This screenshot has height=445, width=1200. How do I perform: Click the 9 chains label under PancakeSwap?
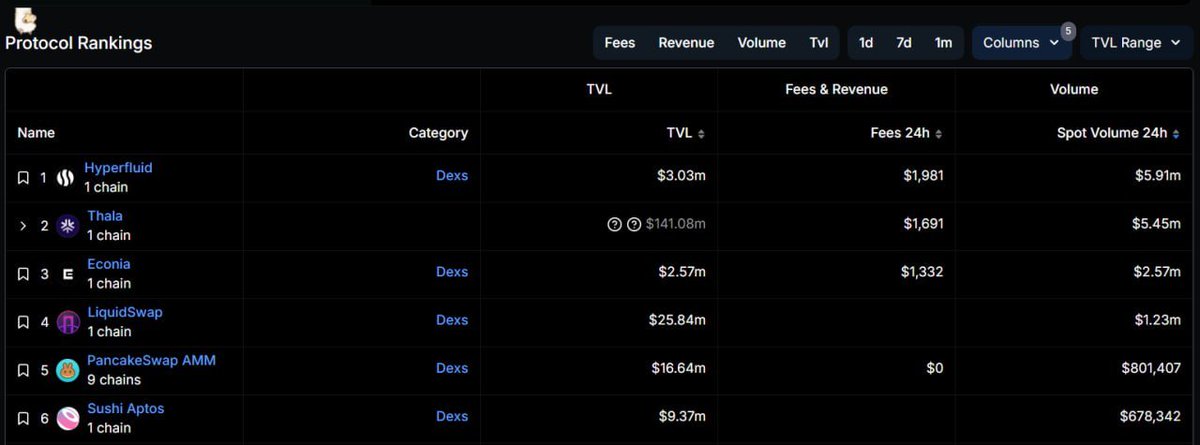coord(114,380)
